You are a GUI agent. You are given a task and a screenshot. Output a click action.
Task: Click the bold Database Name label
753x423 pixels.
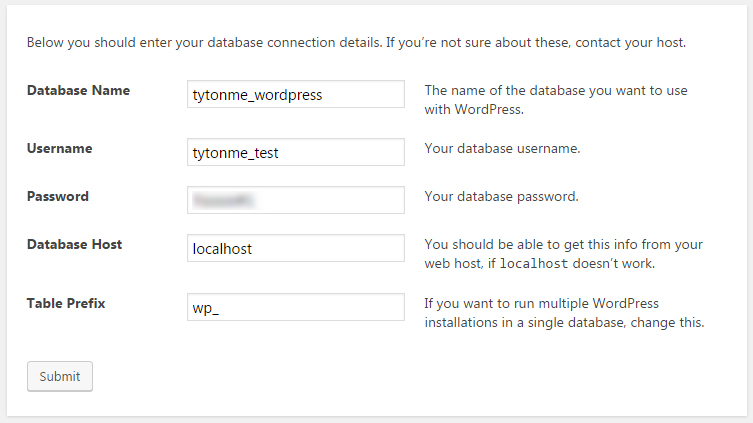coord(78,91)
